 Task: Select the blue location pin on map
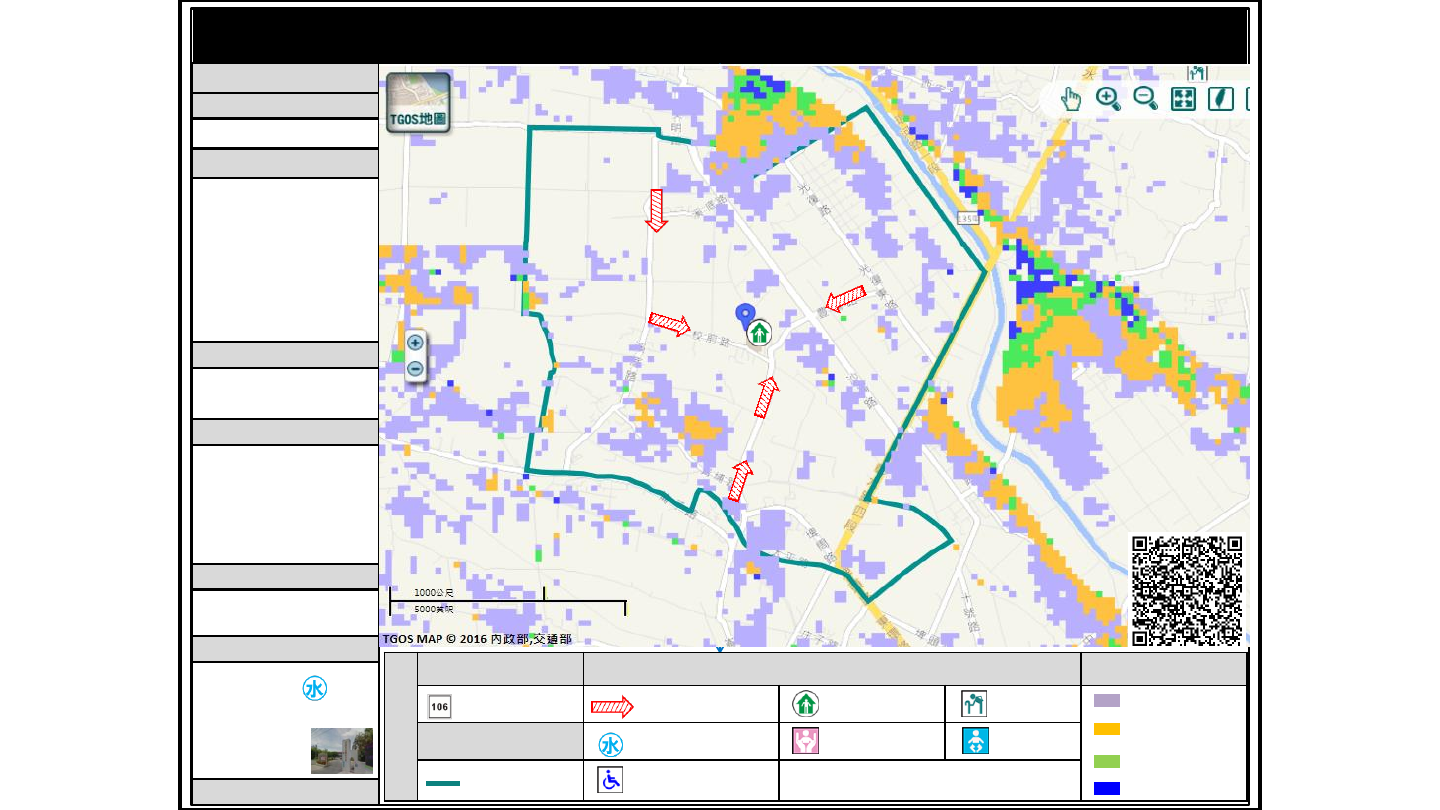point(745,317)
